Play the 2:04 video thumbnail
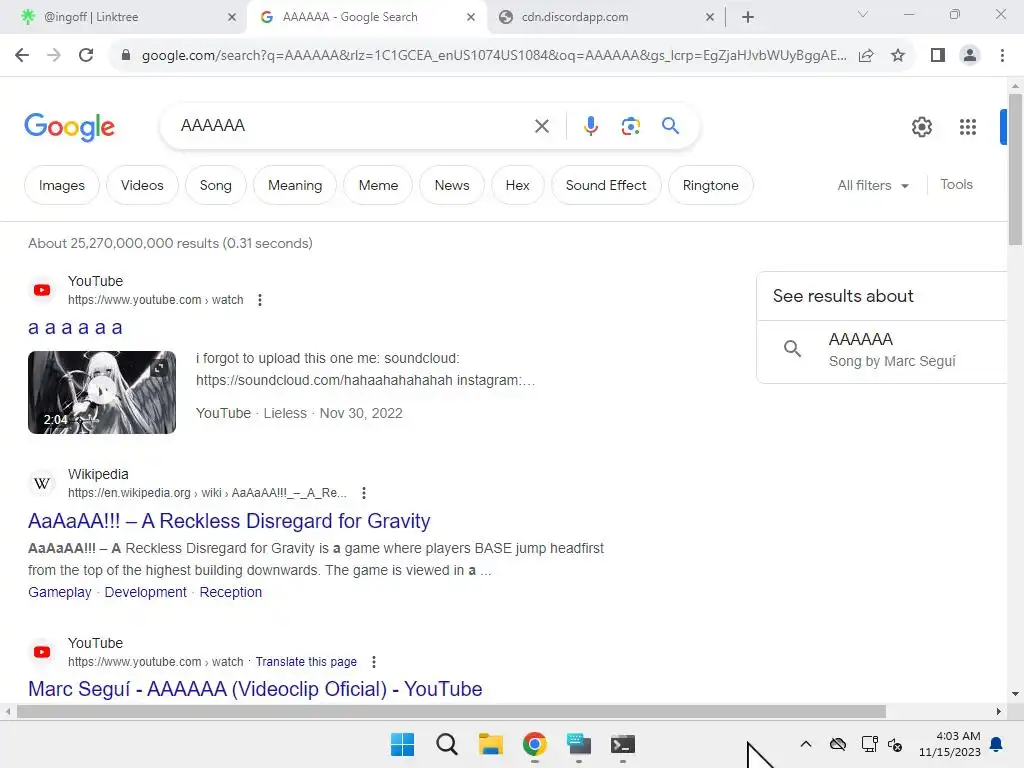This screenshot has height=768, width=1024. click(102, 392)
